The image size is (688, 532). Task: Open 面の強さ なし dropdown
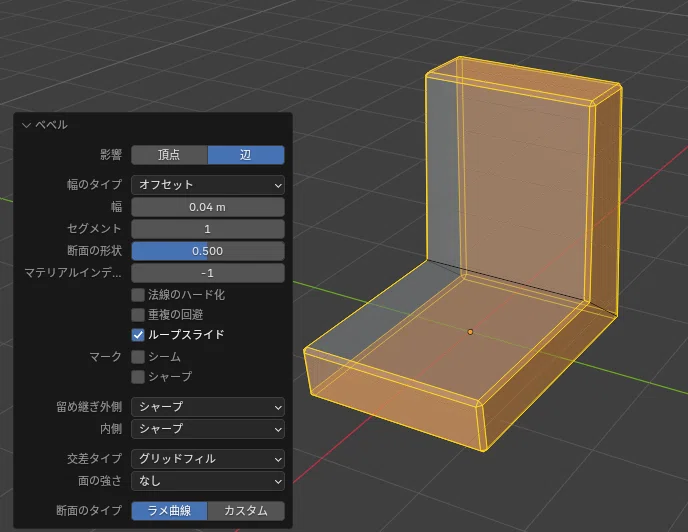[208, 481]
